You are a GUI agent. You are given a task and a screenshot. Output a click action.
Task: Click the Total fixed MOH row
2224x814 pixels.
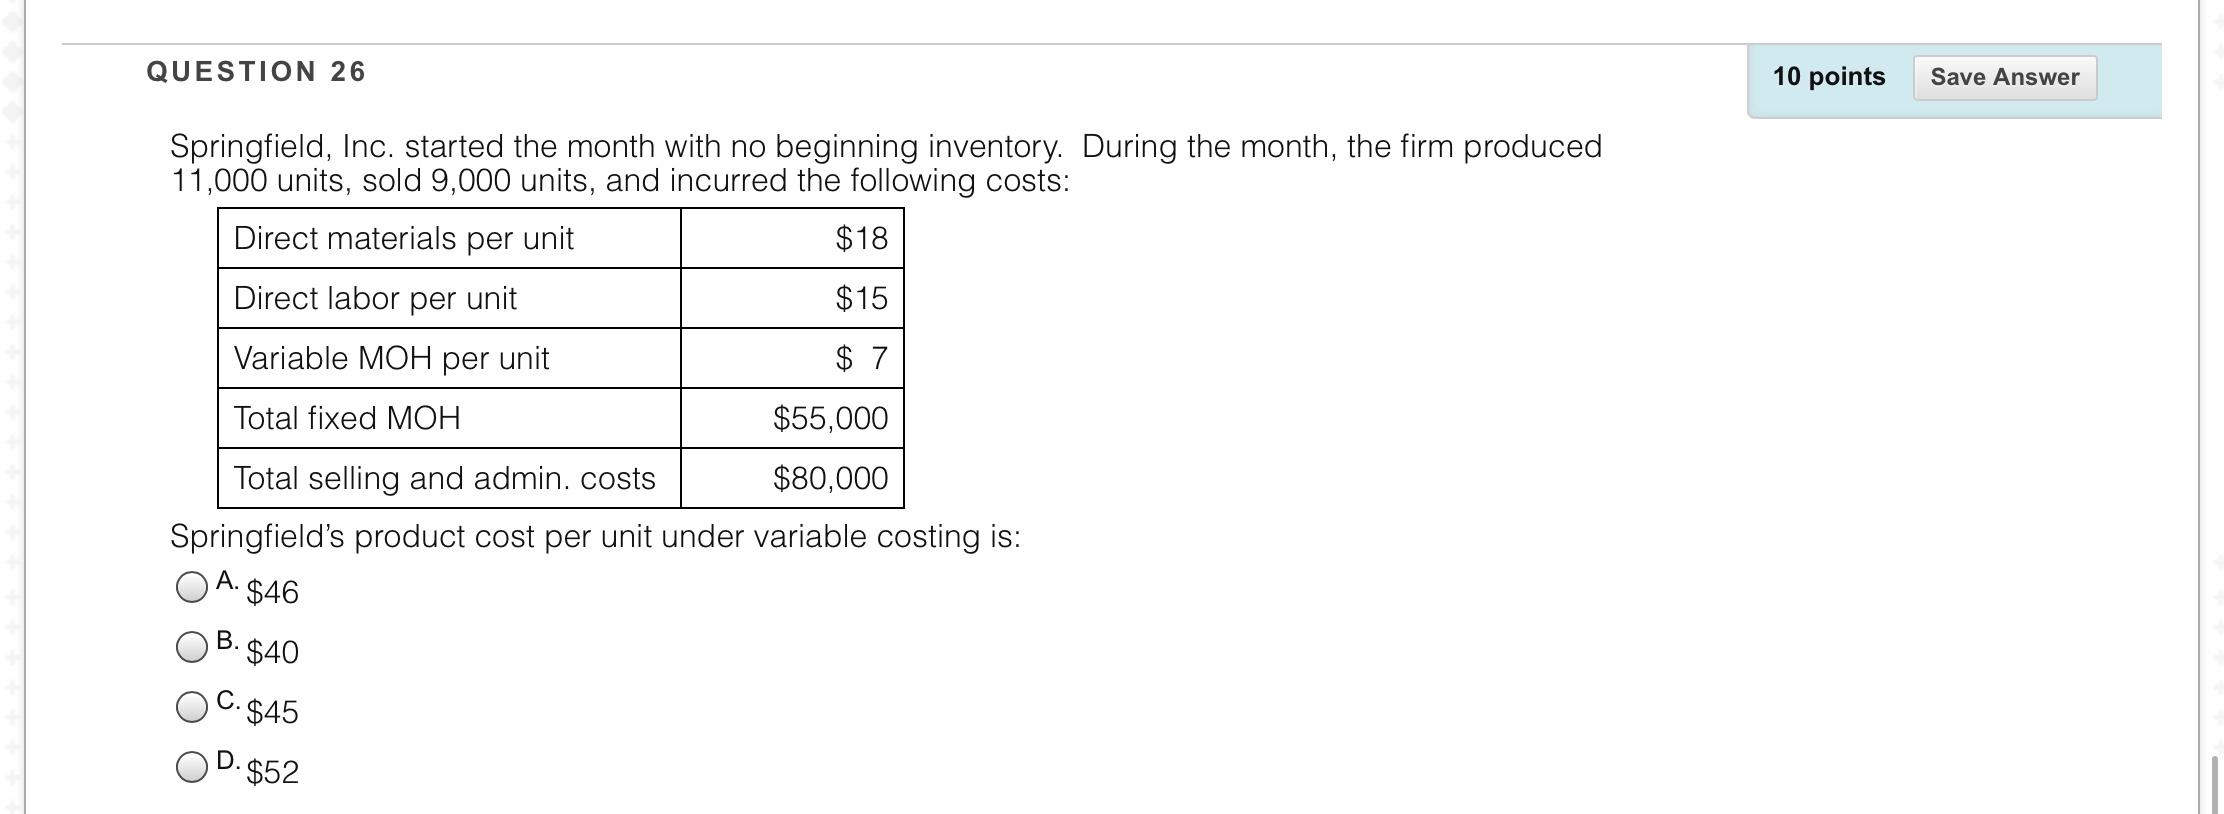point(347,418)
